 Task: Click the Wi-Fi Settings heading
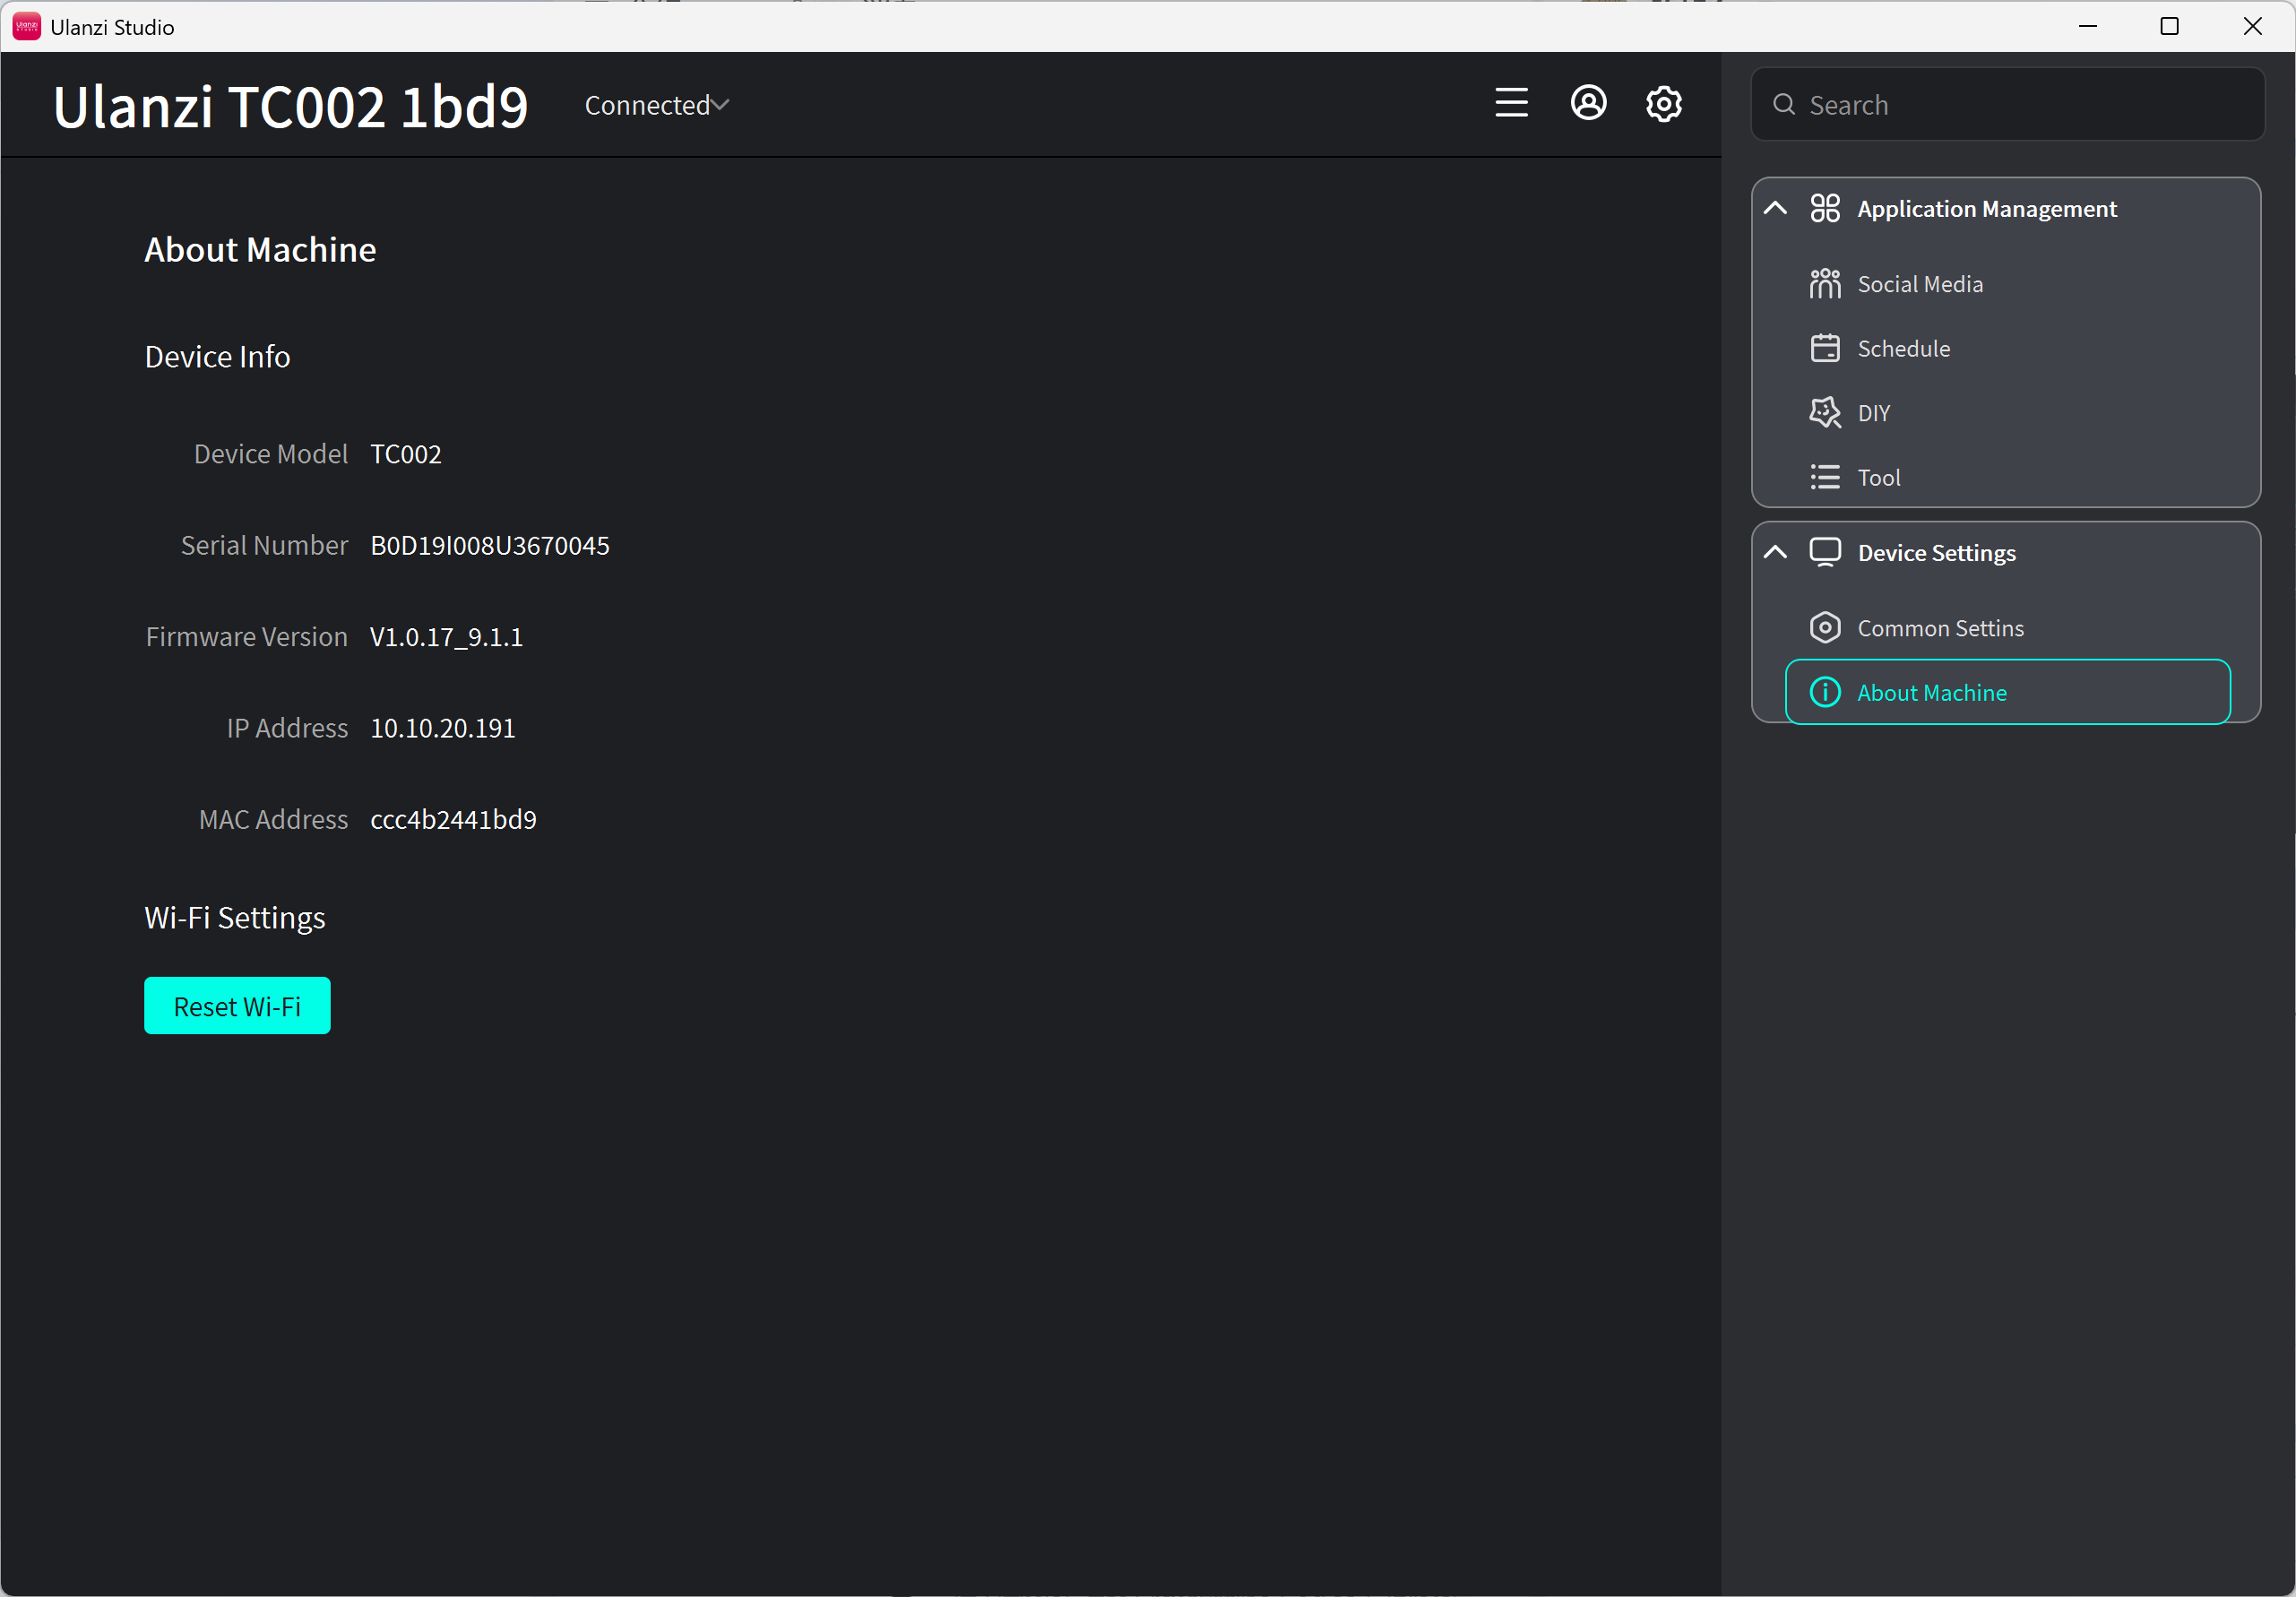pyautogui.click(x=235, y=918)
